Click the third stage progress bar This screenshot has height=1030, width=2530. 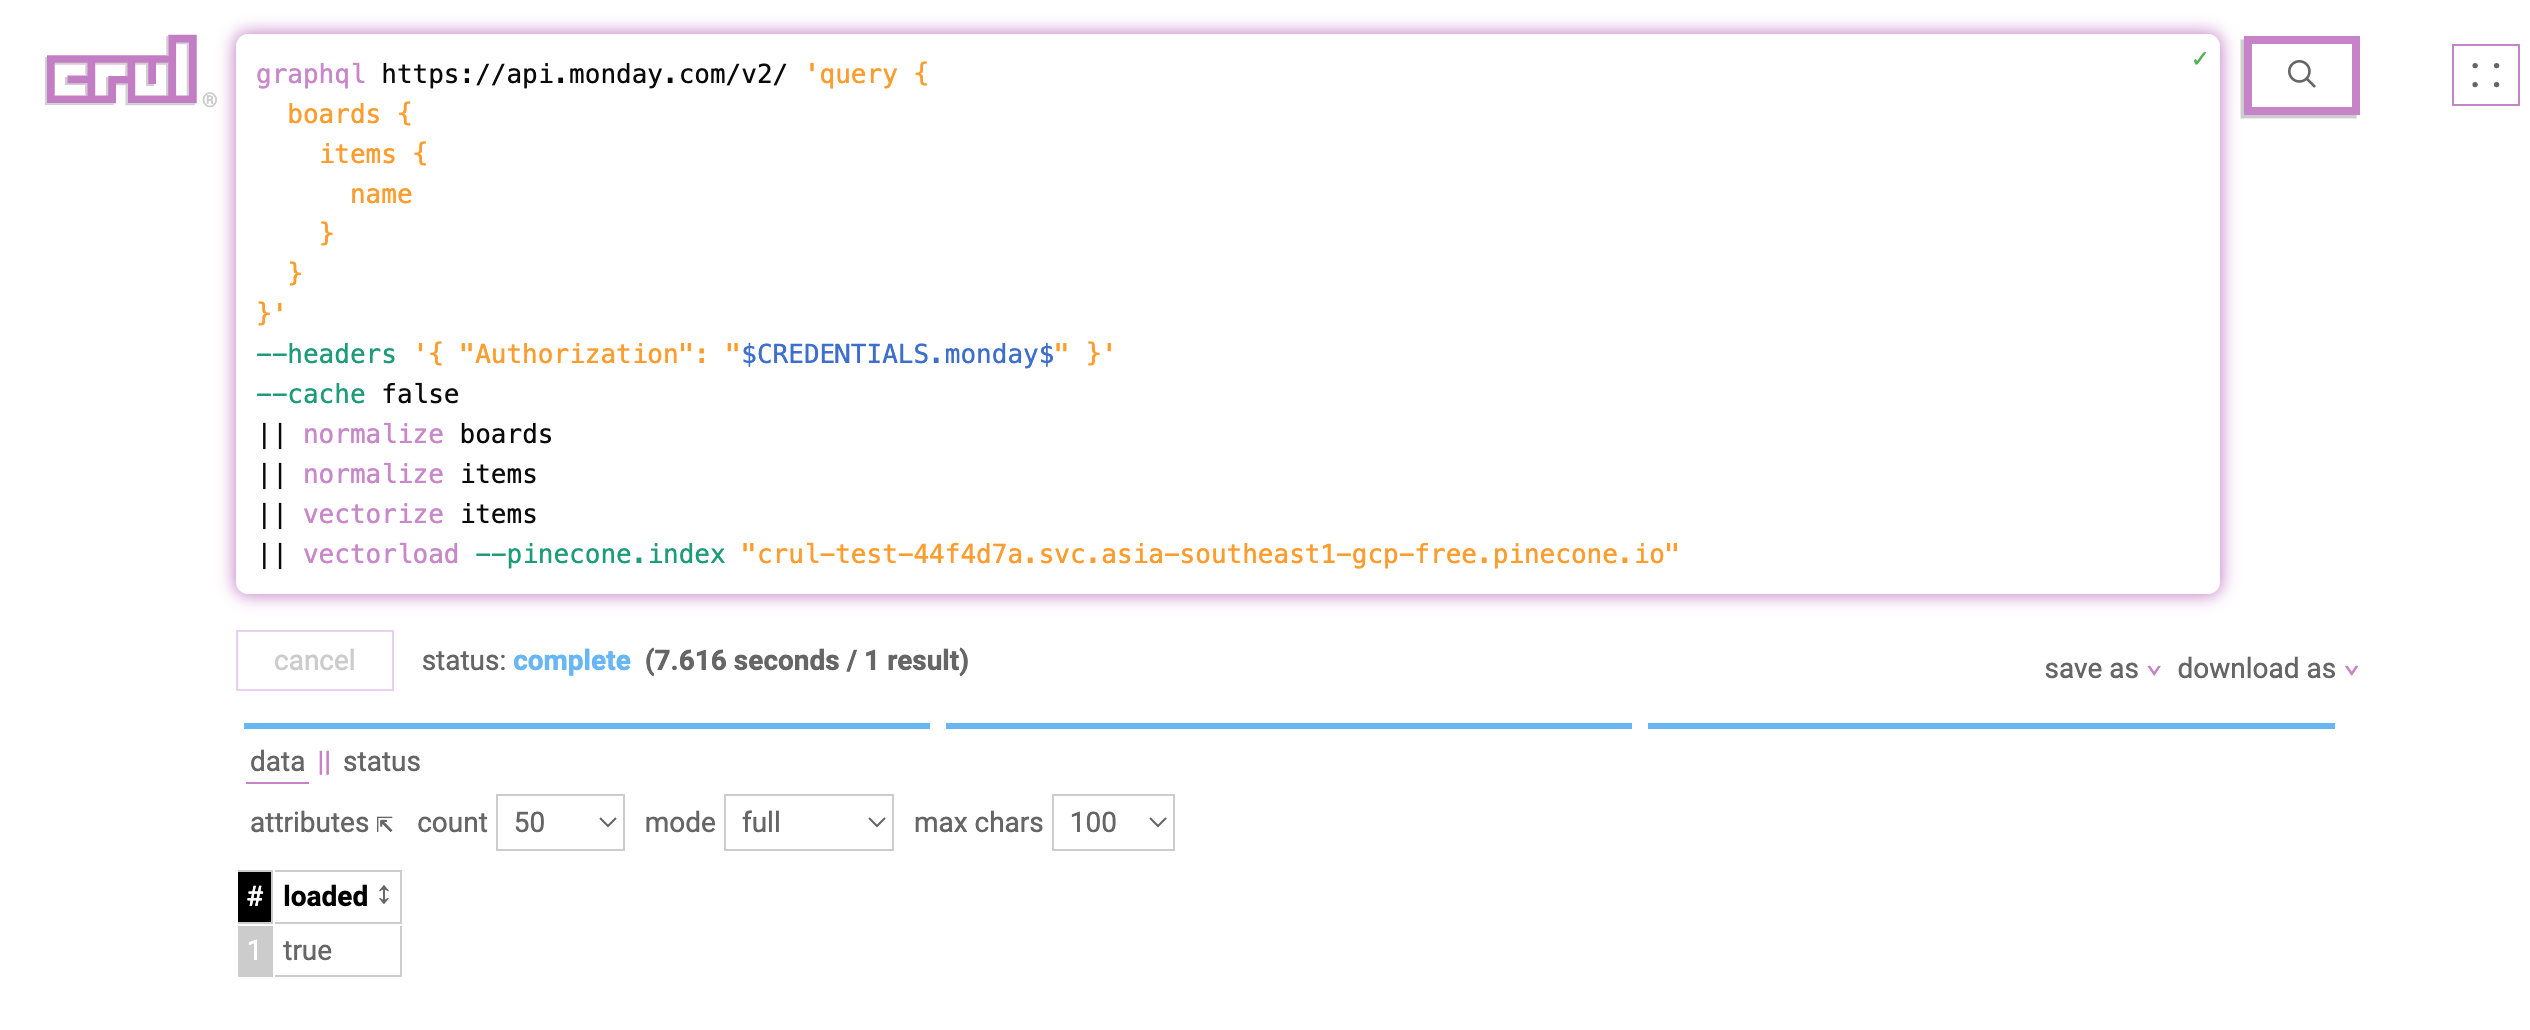tap(1991, 726)
